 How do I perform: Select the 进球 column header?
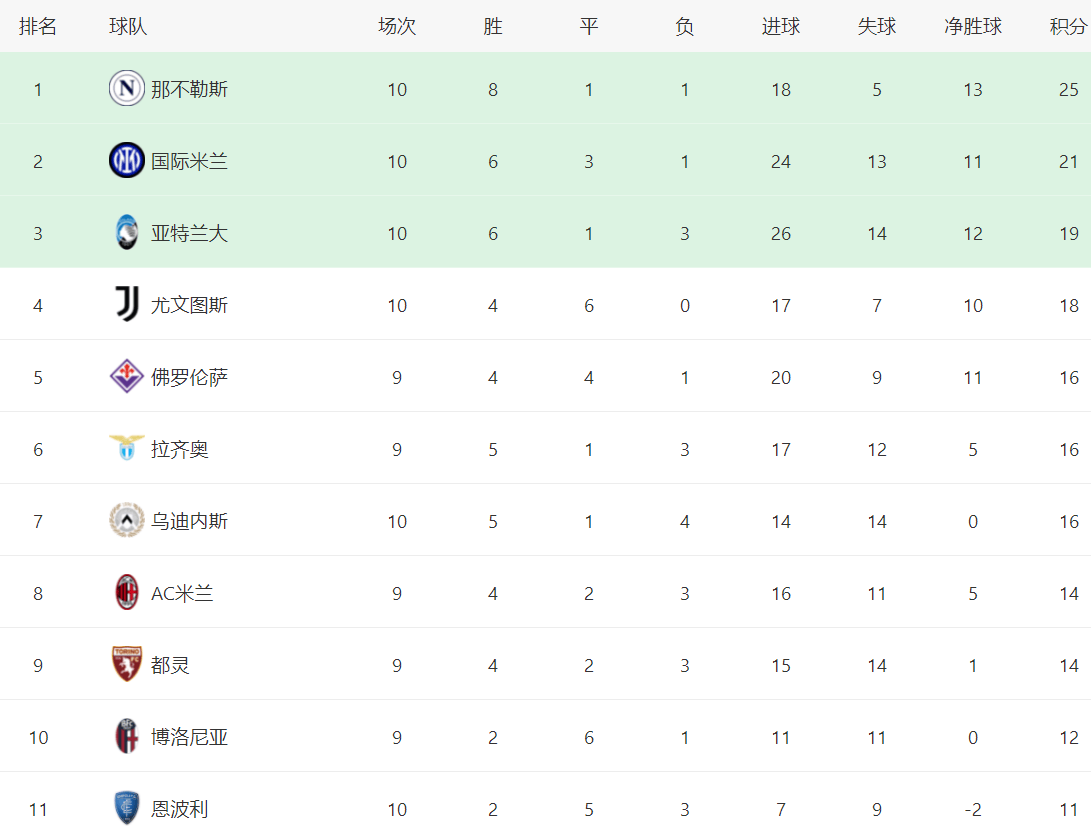[x=781, y=26]
